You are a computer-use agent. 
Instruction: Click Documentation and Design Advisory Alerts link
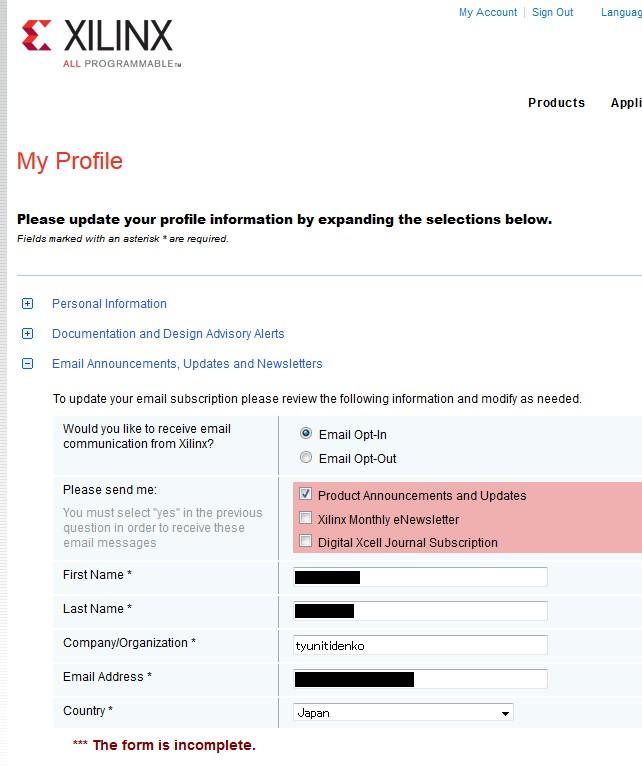click(168, 334)
